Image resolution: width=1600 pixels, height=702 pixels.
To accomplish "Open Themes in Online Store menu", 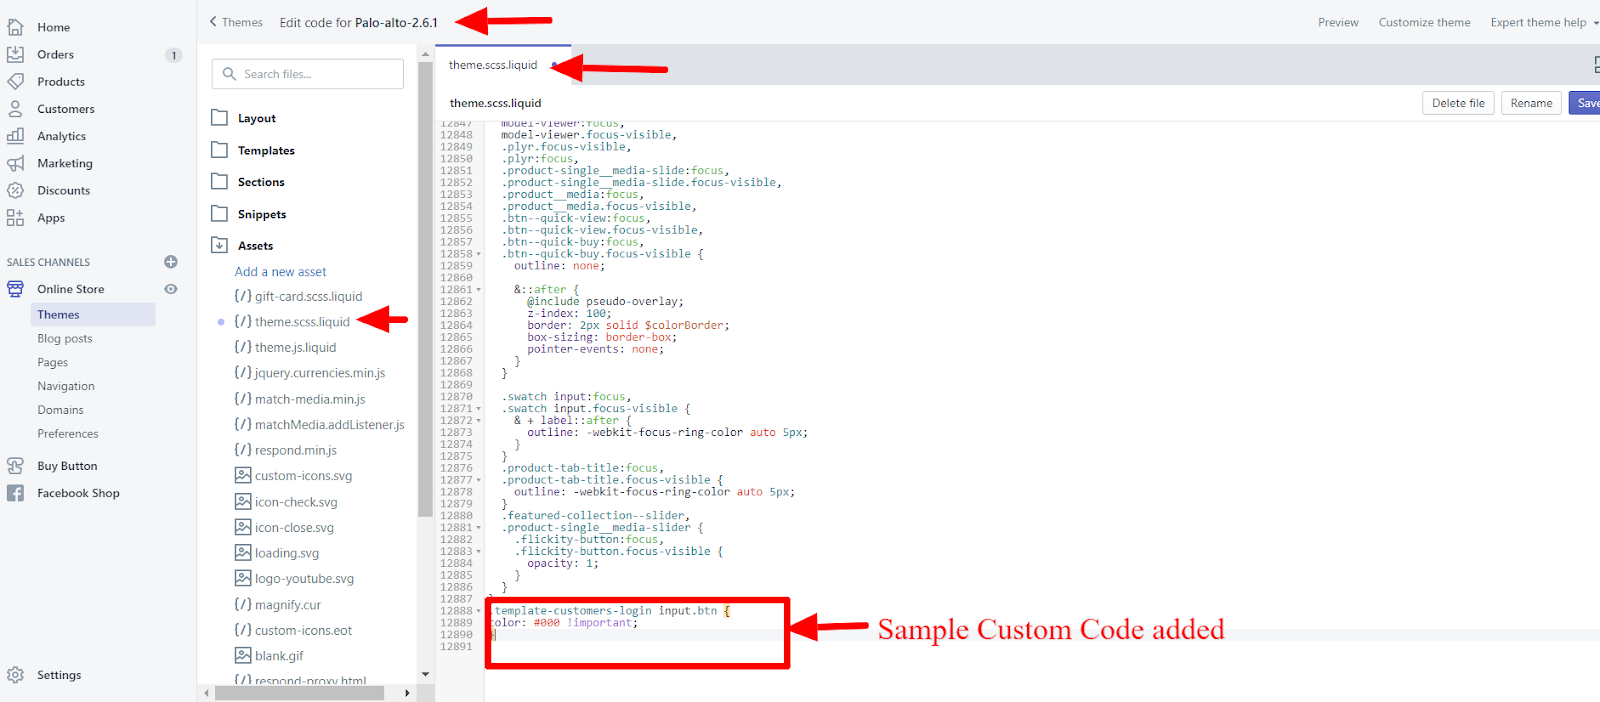I will 93,314.
